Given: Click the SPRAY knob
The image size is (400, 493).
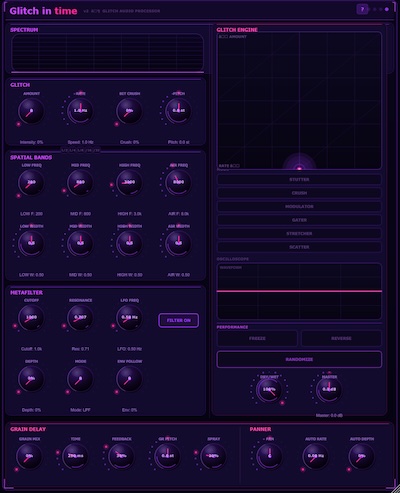Looking at the screenshot, I should 214,456.
